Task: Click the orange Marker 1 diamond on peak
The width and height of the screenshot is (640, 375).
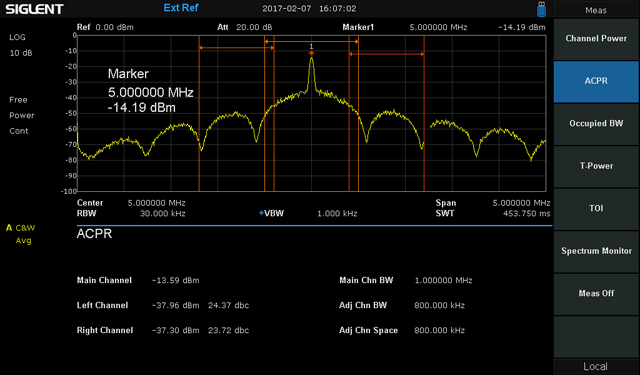Action: pos(311,53)
